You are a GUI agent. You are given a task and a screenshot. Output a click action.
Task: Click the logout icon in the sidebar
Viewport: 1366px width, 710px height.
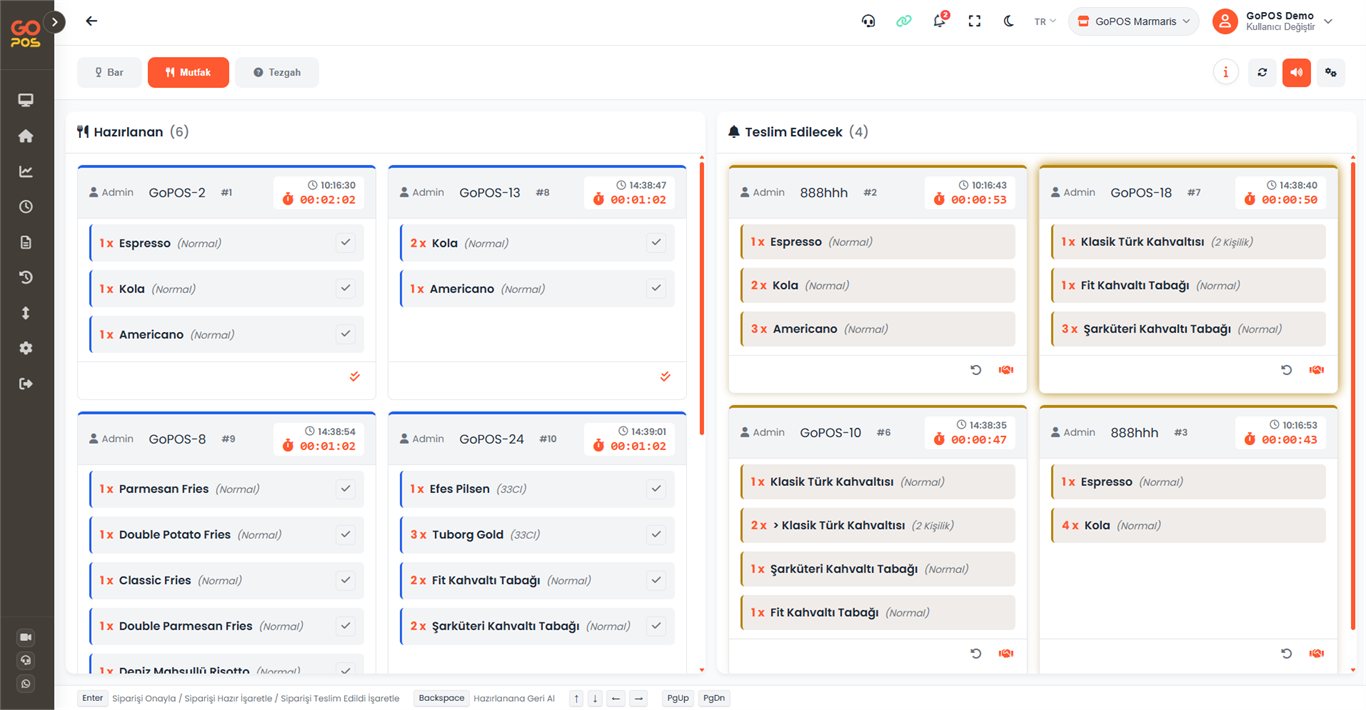click(26, 384)
